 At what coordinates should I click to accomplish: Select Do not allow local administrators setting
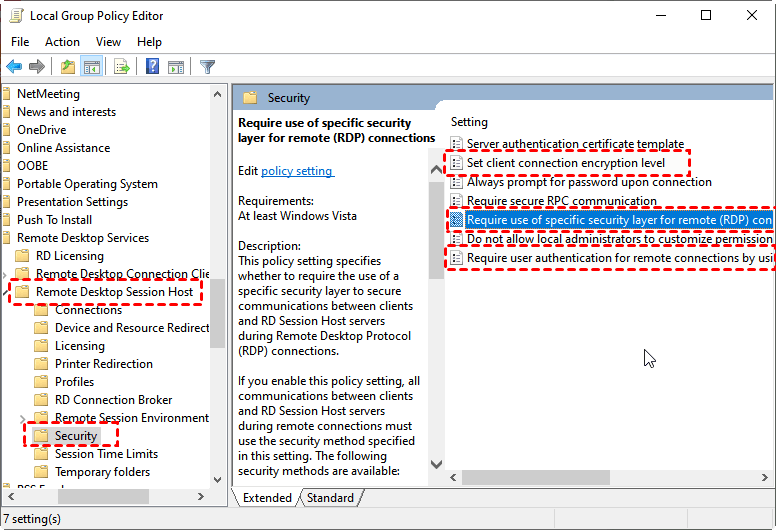point(620,239)
